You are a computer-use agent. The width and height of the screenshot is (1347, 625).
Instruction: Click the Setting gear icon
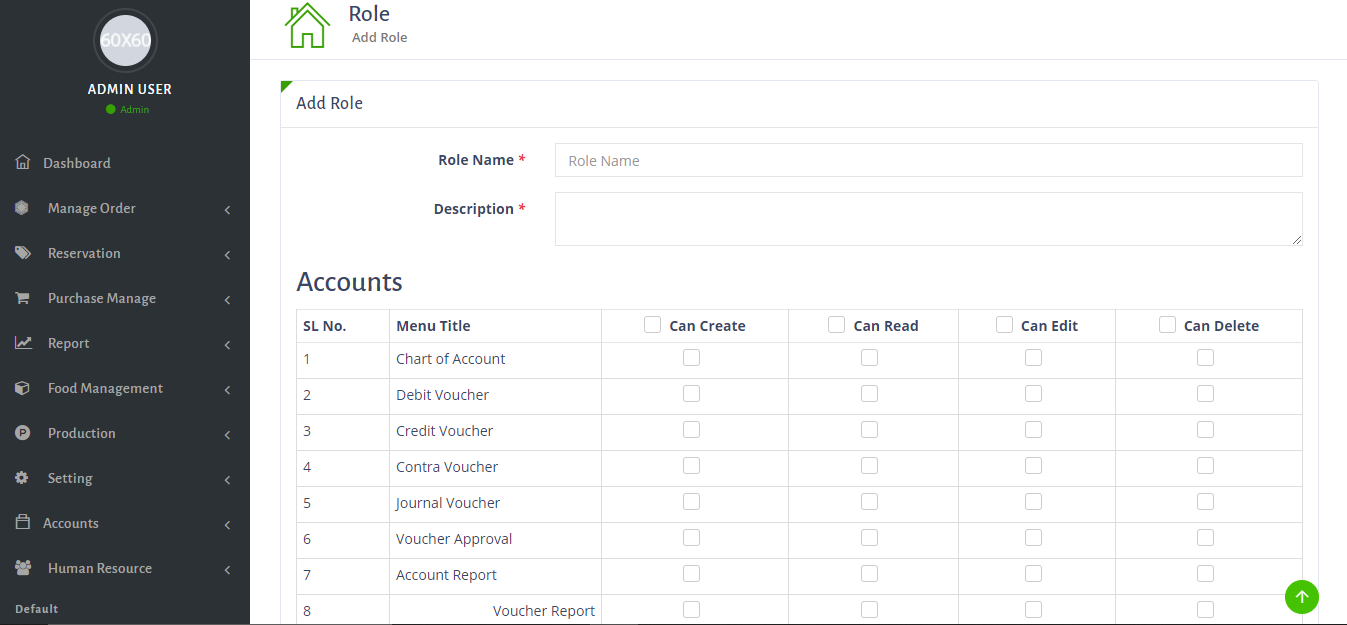[22, 478]
